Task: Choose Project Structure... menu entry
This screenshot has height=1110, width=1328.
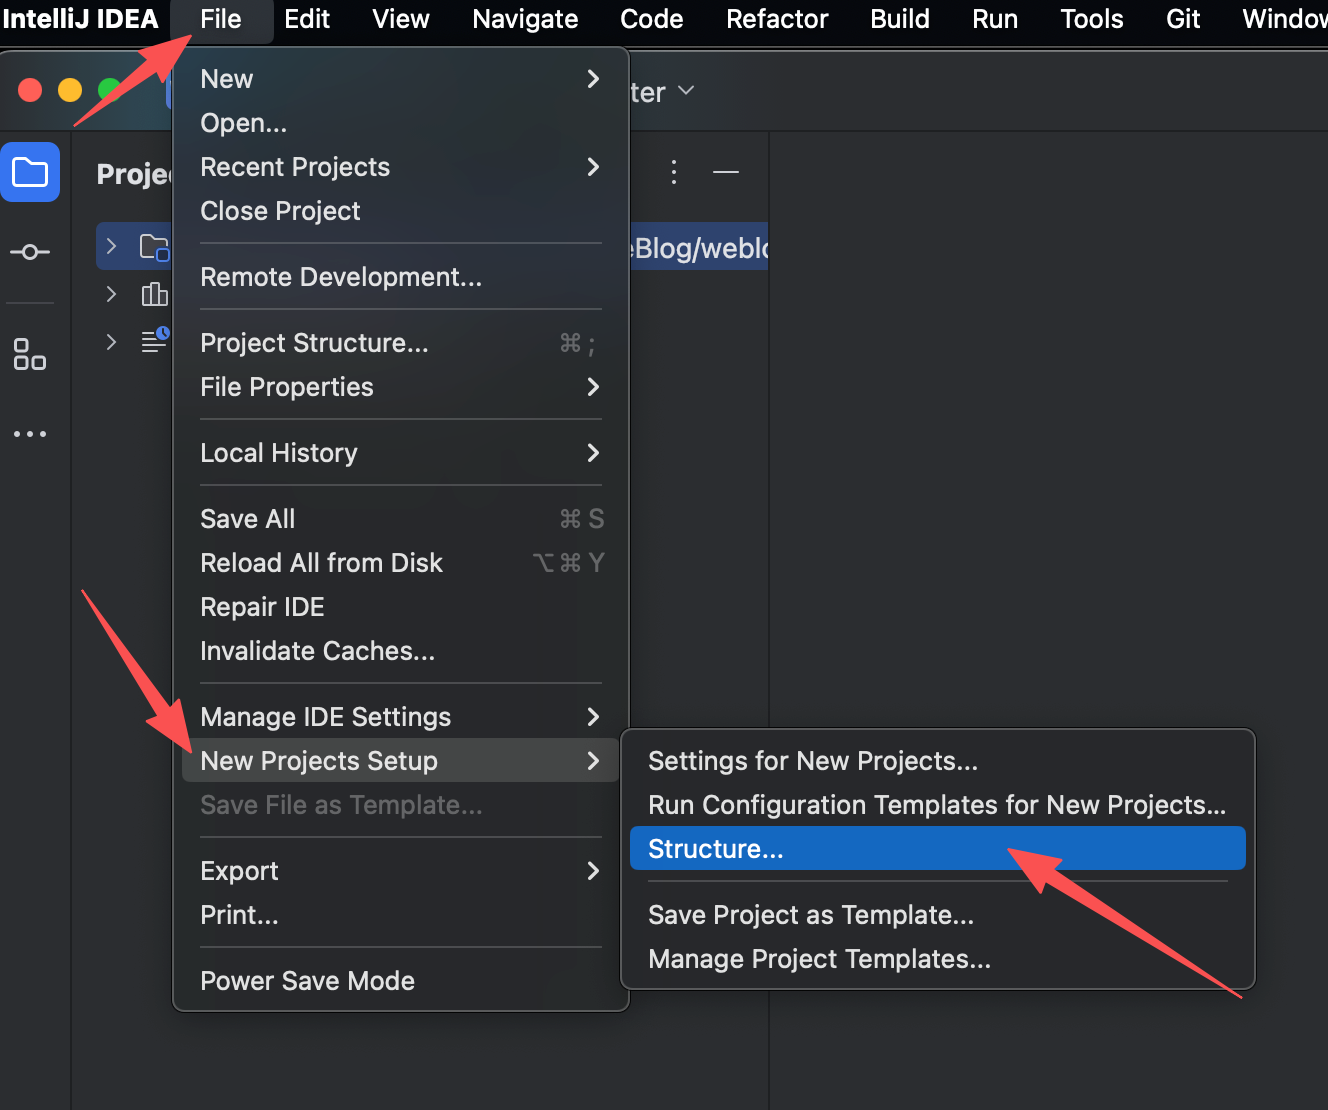Action: tap(314, 343)
